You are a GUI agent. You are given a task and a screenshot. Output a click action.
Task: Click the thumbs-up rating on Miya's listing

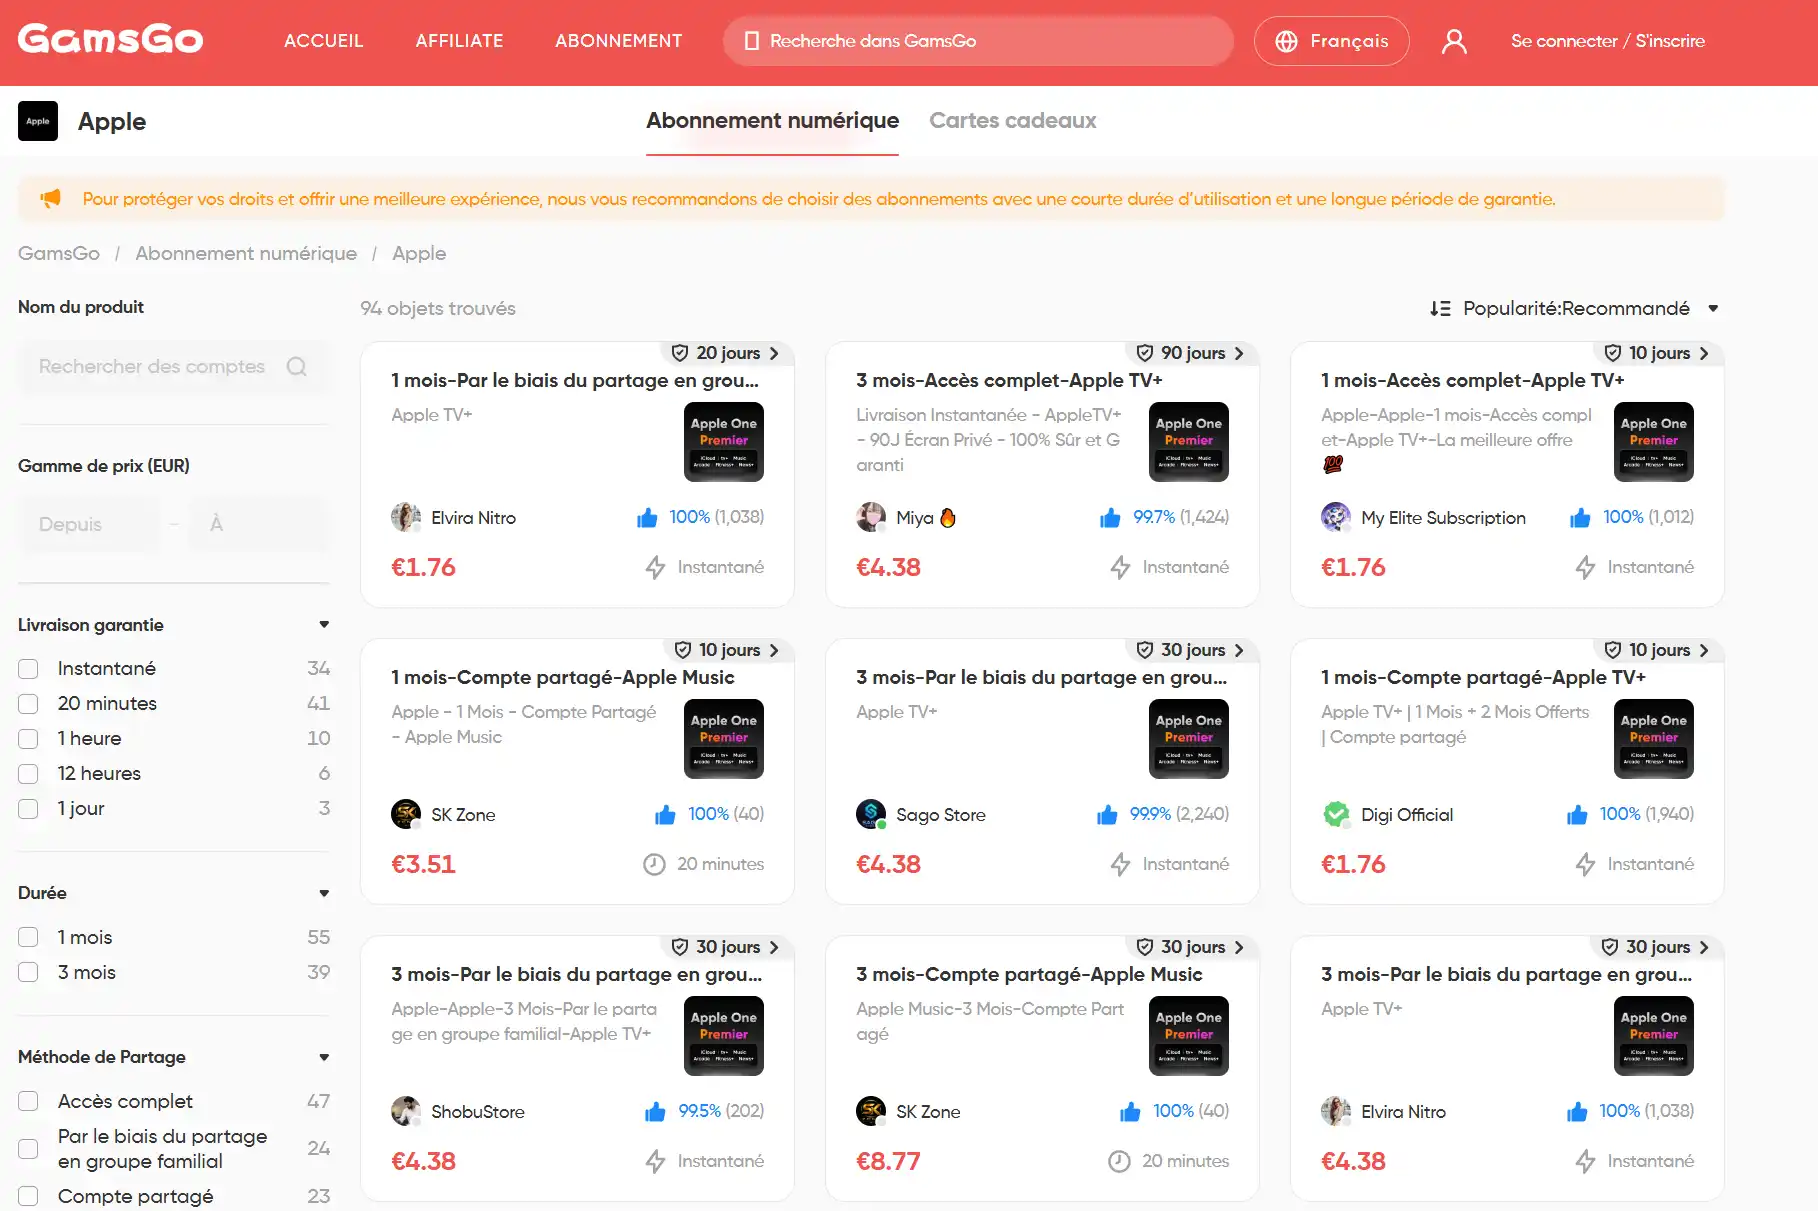pos(1110,517)
